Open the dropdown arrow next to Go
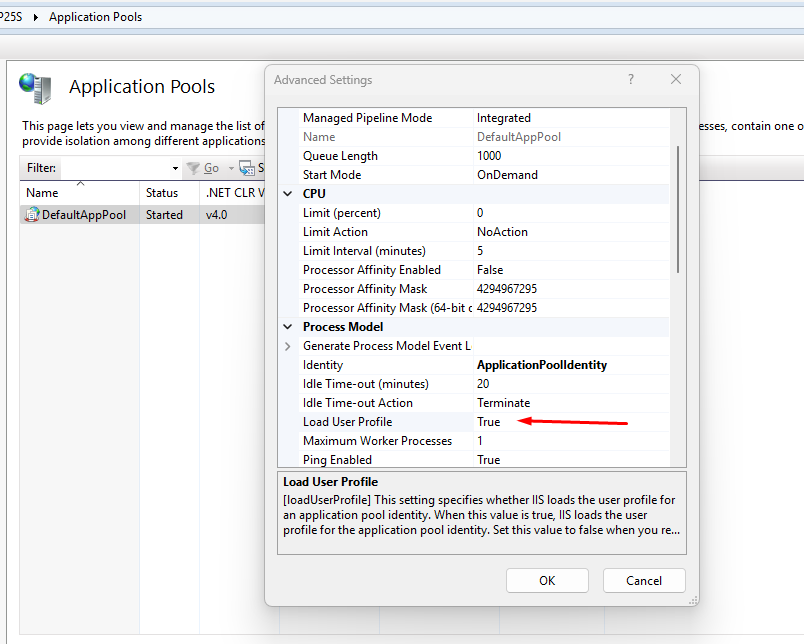Image resolution: width=804 pixels, height=644 pixels. tap(230, 168)
